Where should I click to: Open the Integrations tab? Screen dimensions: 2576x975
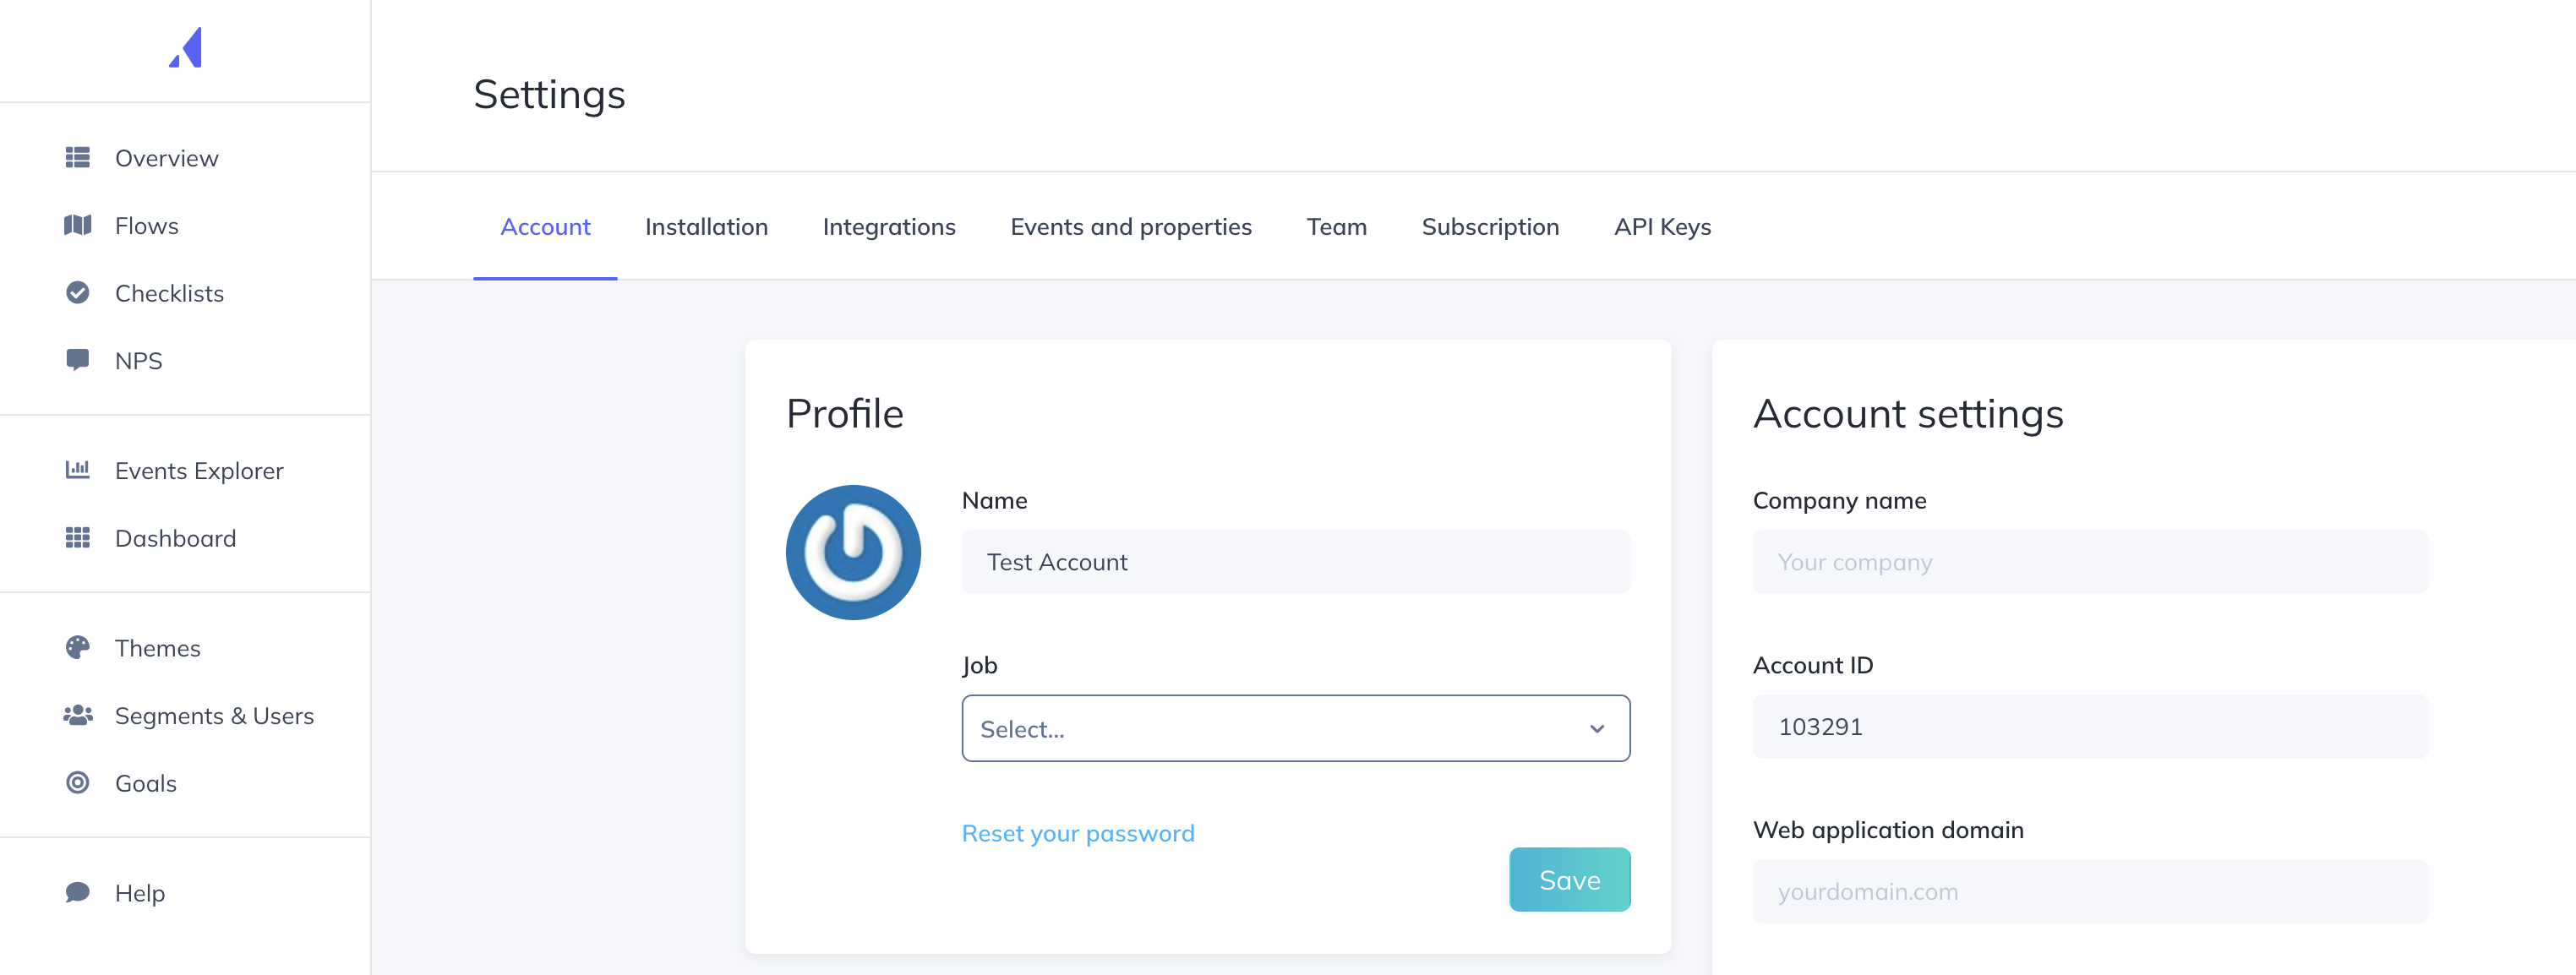pyautogui.click(x=889, y=227)
